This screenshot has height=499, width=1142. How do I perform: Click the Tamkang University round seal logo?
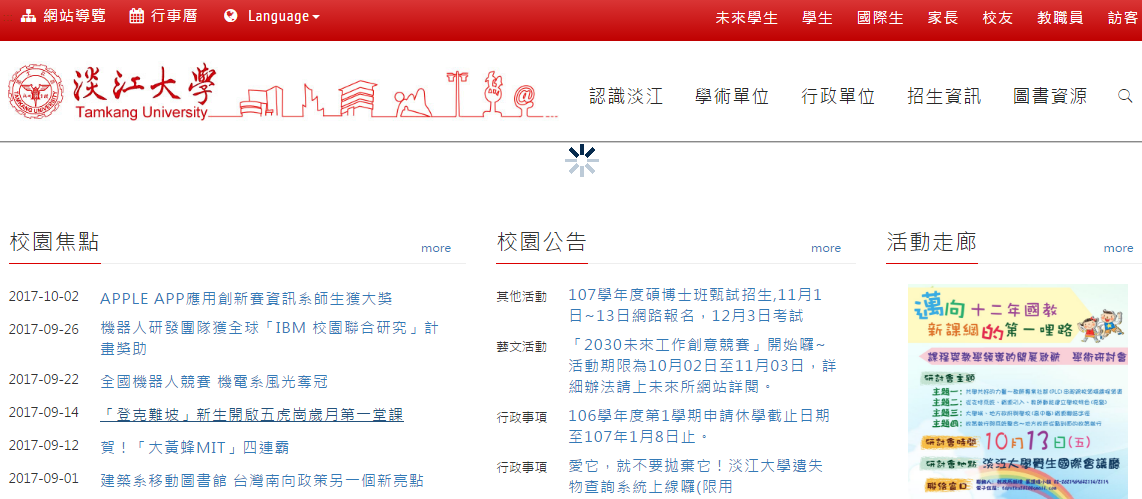coord(36,92)
